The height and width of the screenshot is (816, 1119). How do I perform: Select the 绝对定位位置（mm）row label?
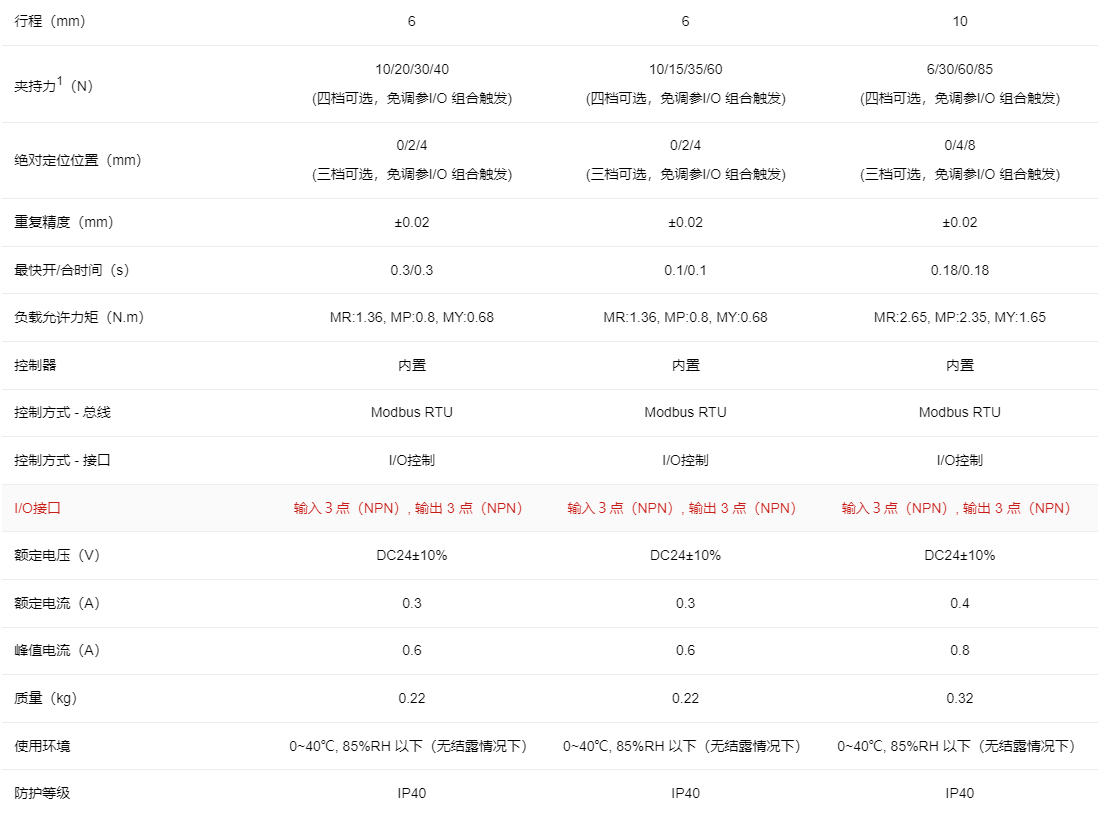point(78,160)
